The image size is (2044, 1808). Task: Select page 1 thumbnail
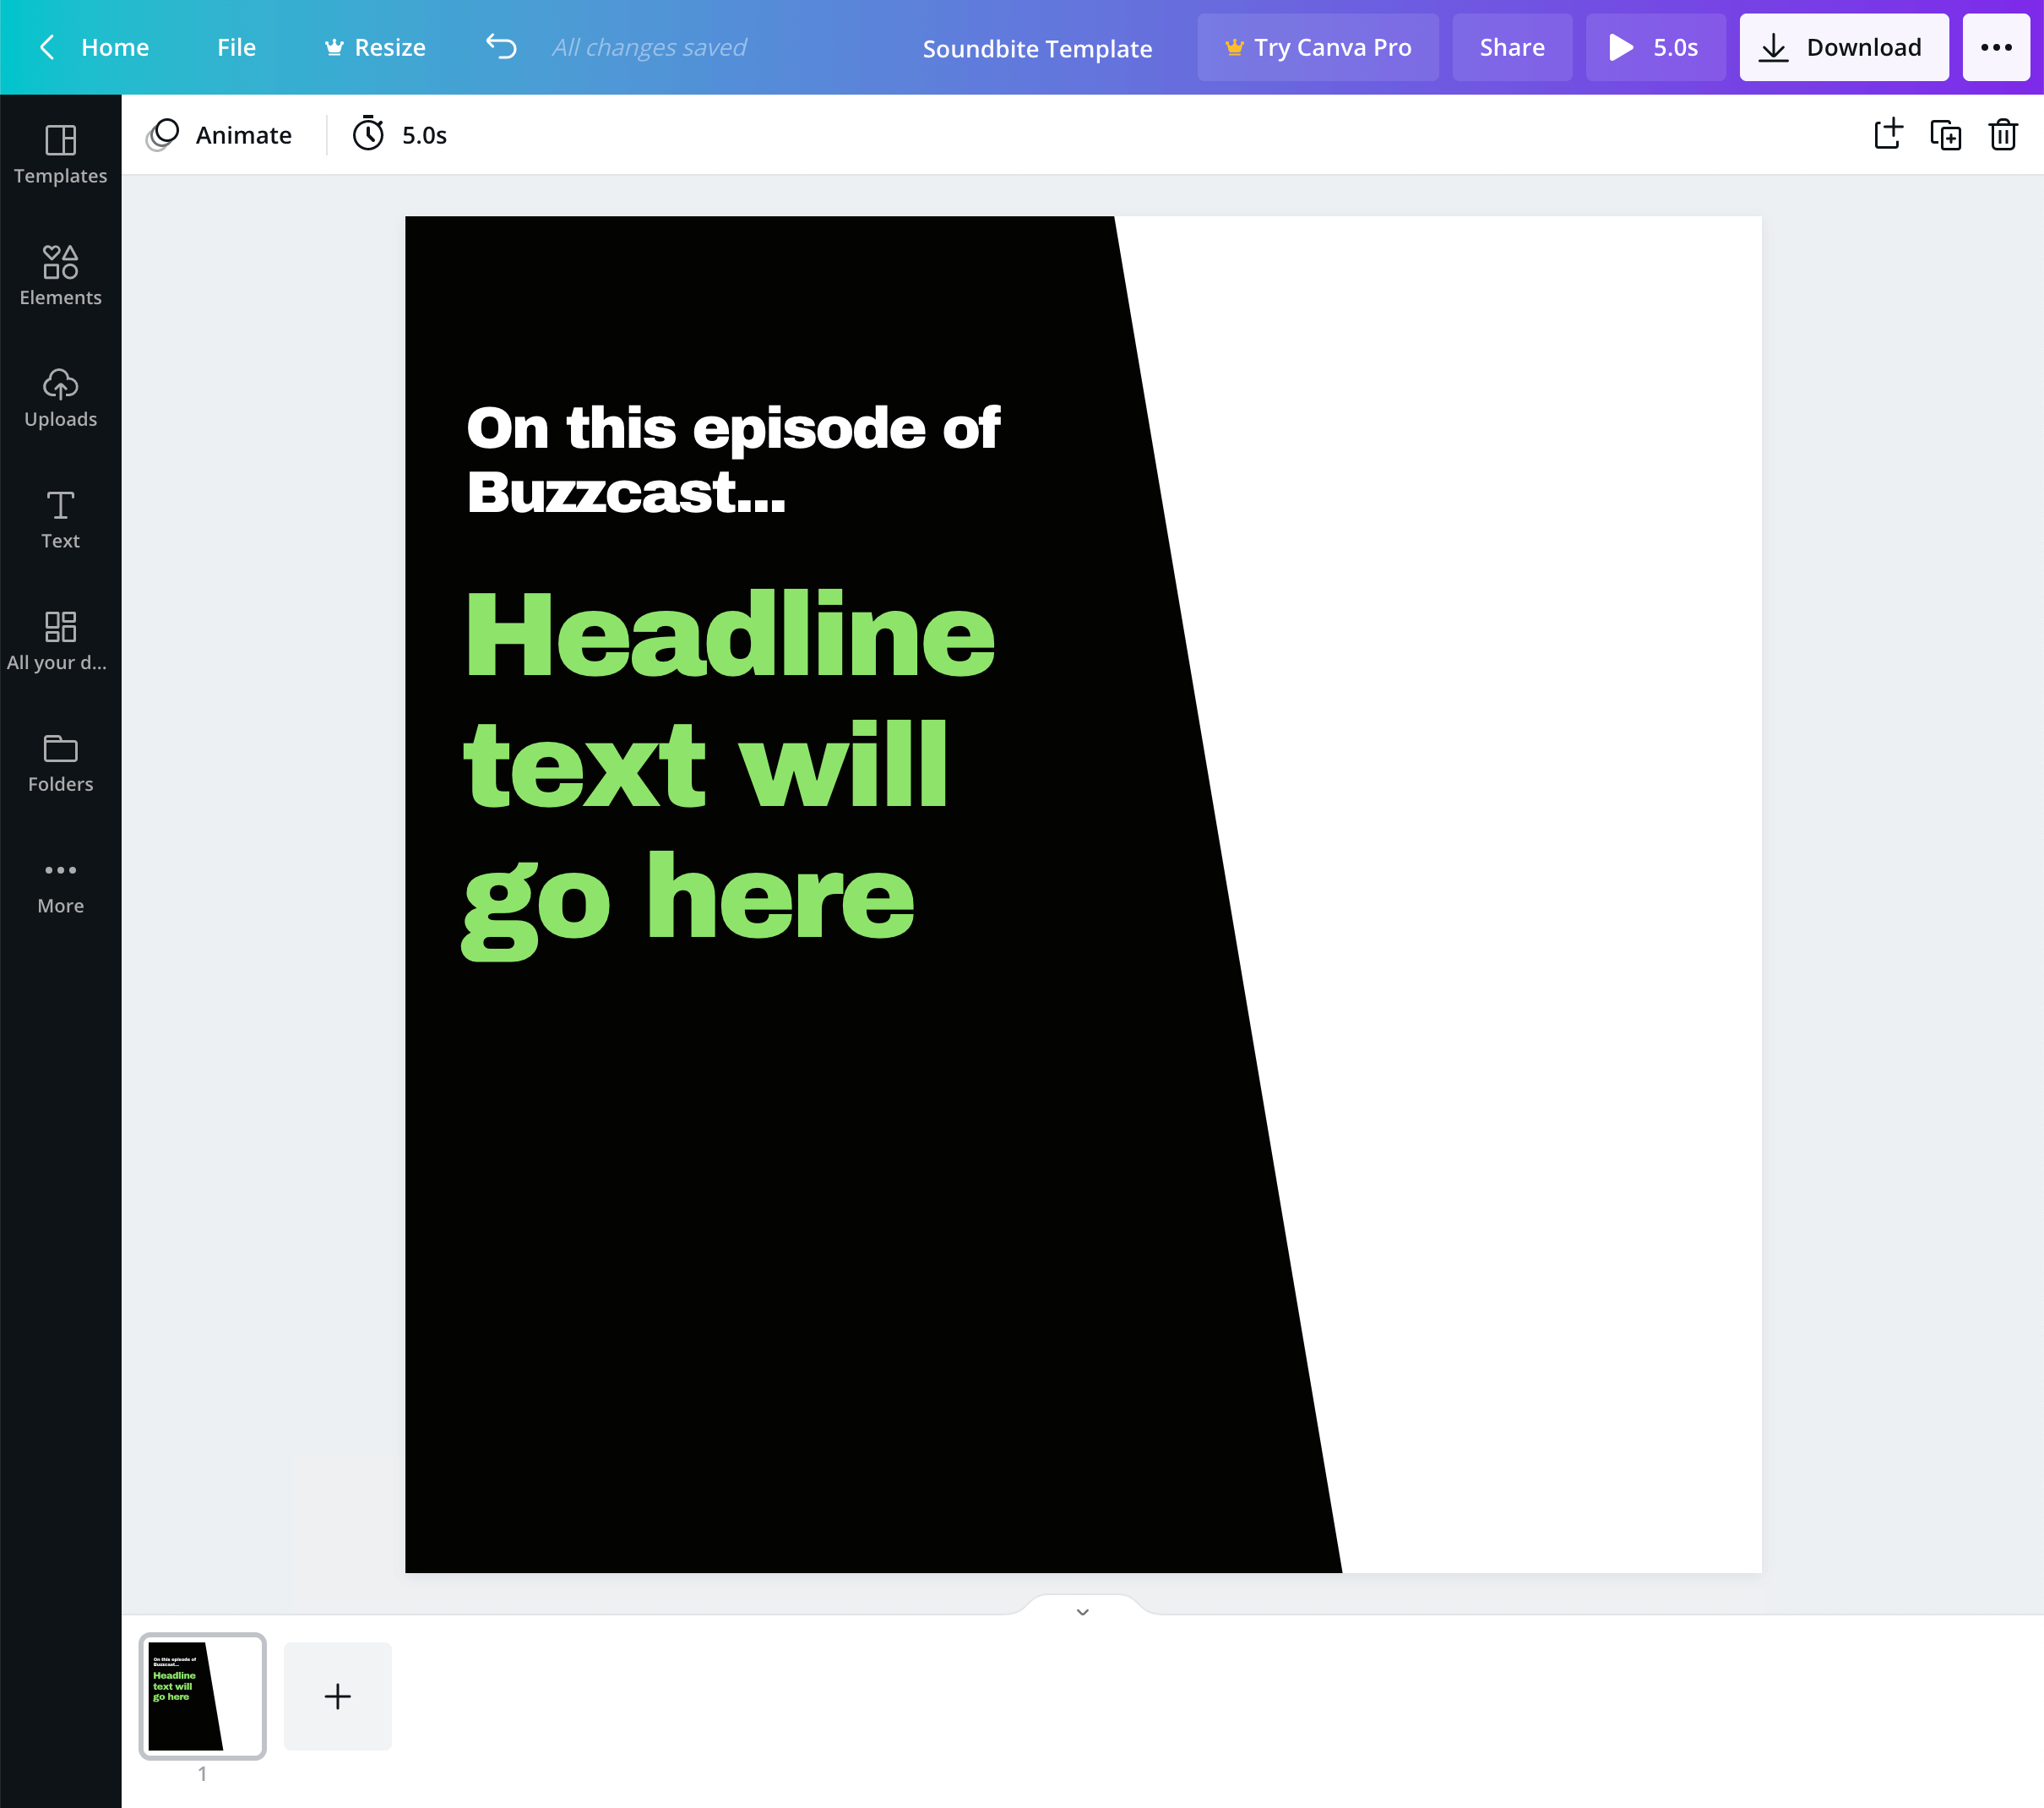tap(203, 1696)
